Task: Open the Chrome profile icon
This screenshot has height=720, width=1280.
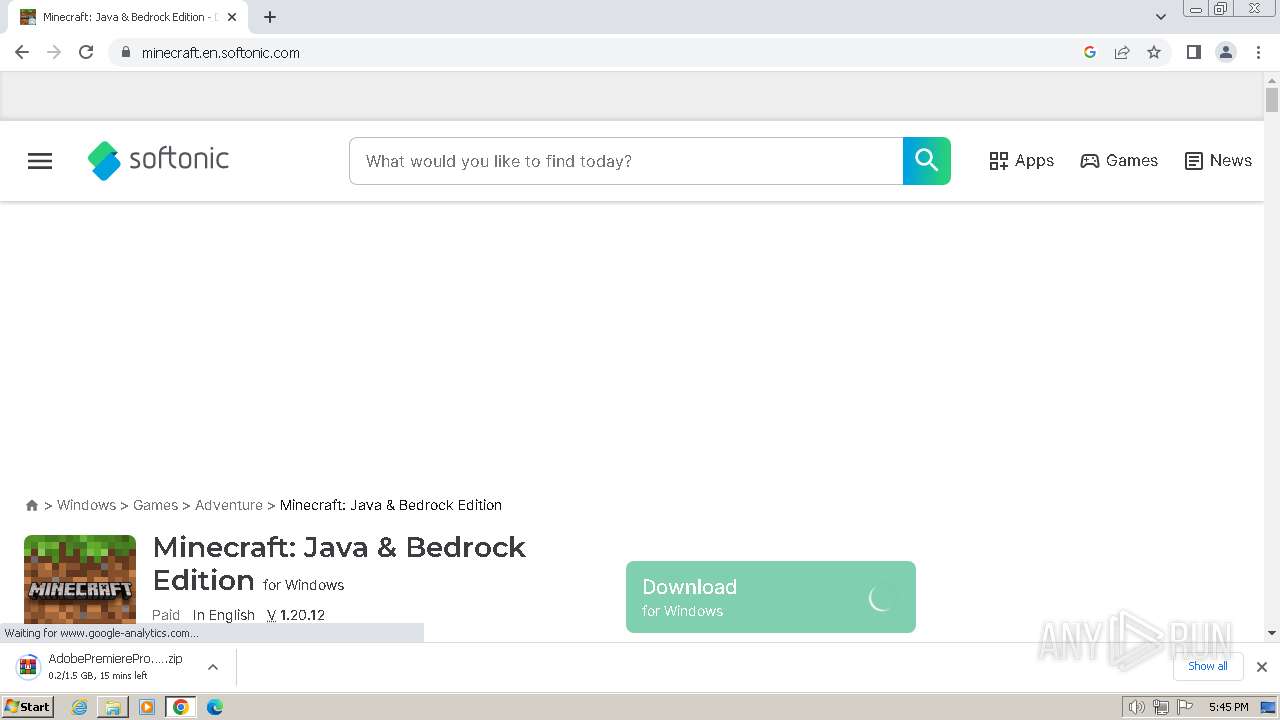Action: pyautogui.click(x=1226, y=52)
